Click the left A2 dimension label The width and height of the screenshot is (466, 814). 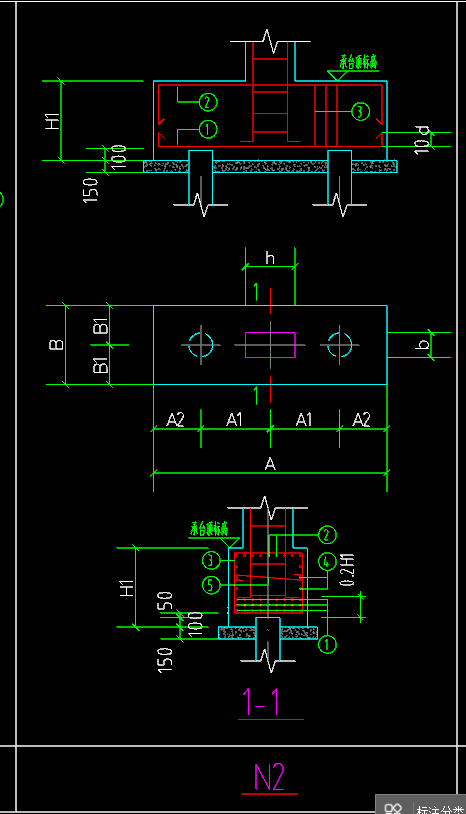pyautogui.click(x=175, y=419)
